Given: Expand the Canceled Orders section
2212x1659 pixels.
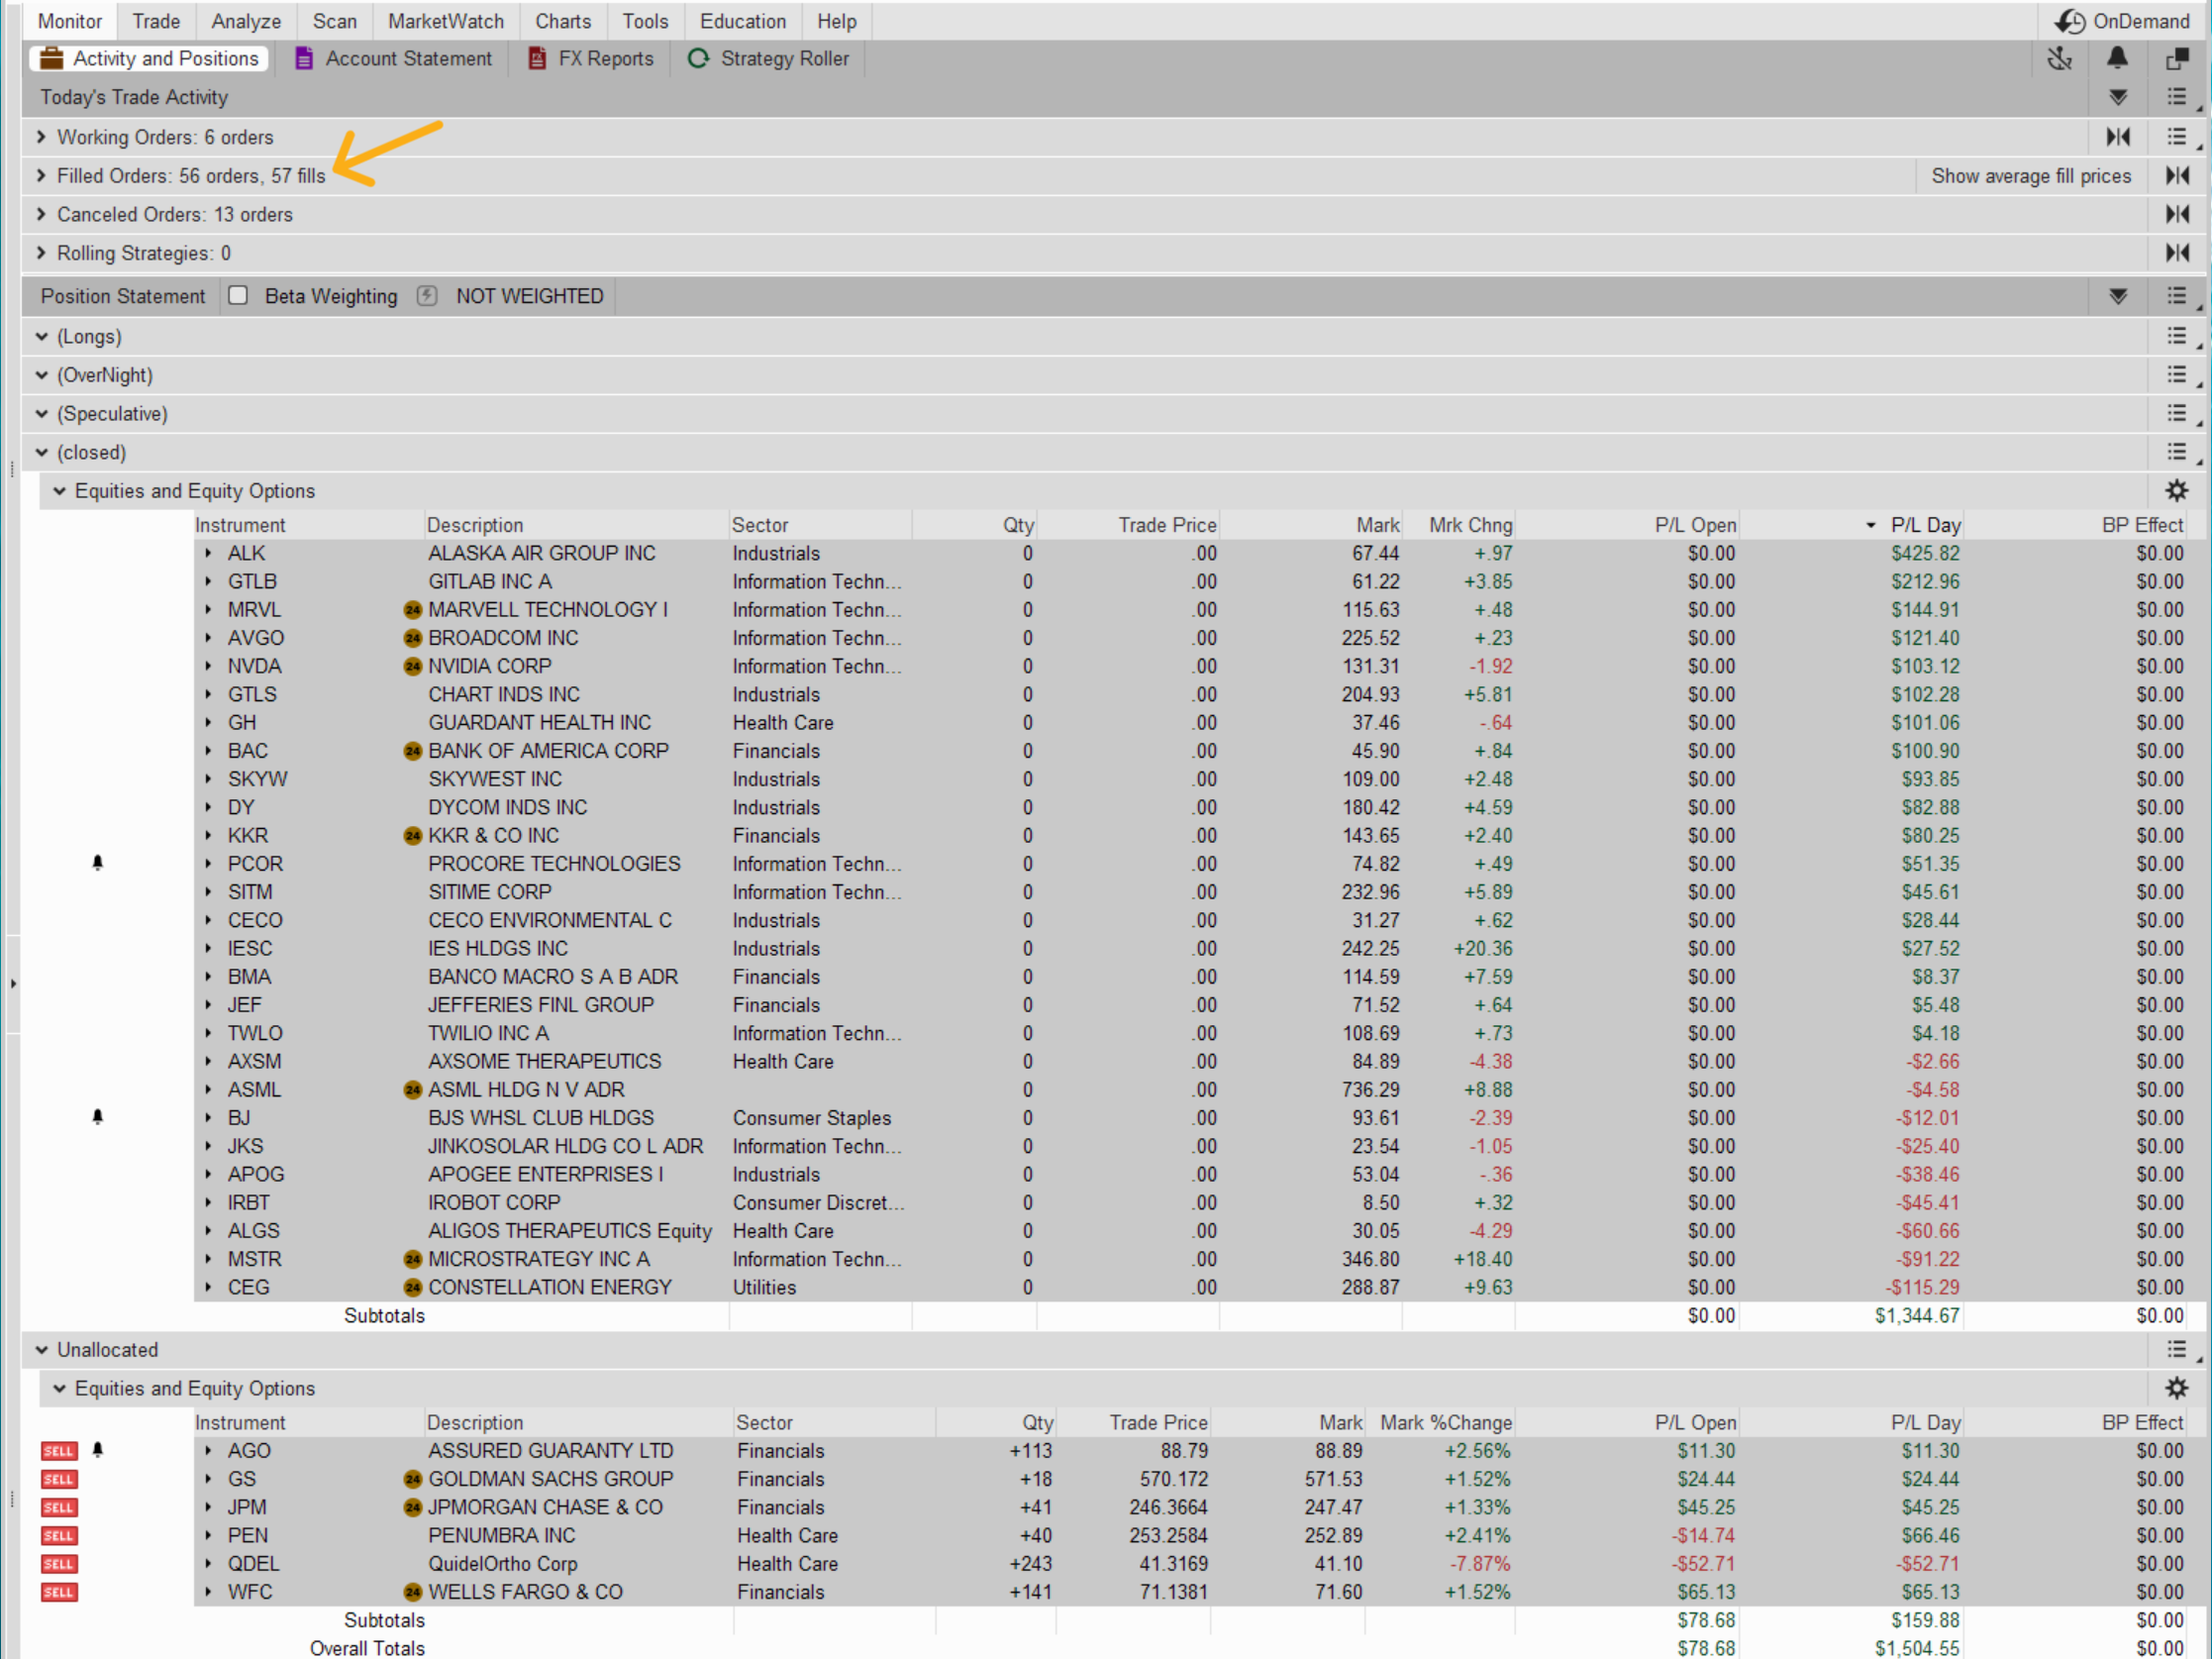Looking at the screenshot, I should (41, 214).
